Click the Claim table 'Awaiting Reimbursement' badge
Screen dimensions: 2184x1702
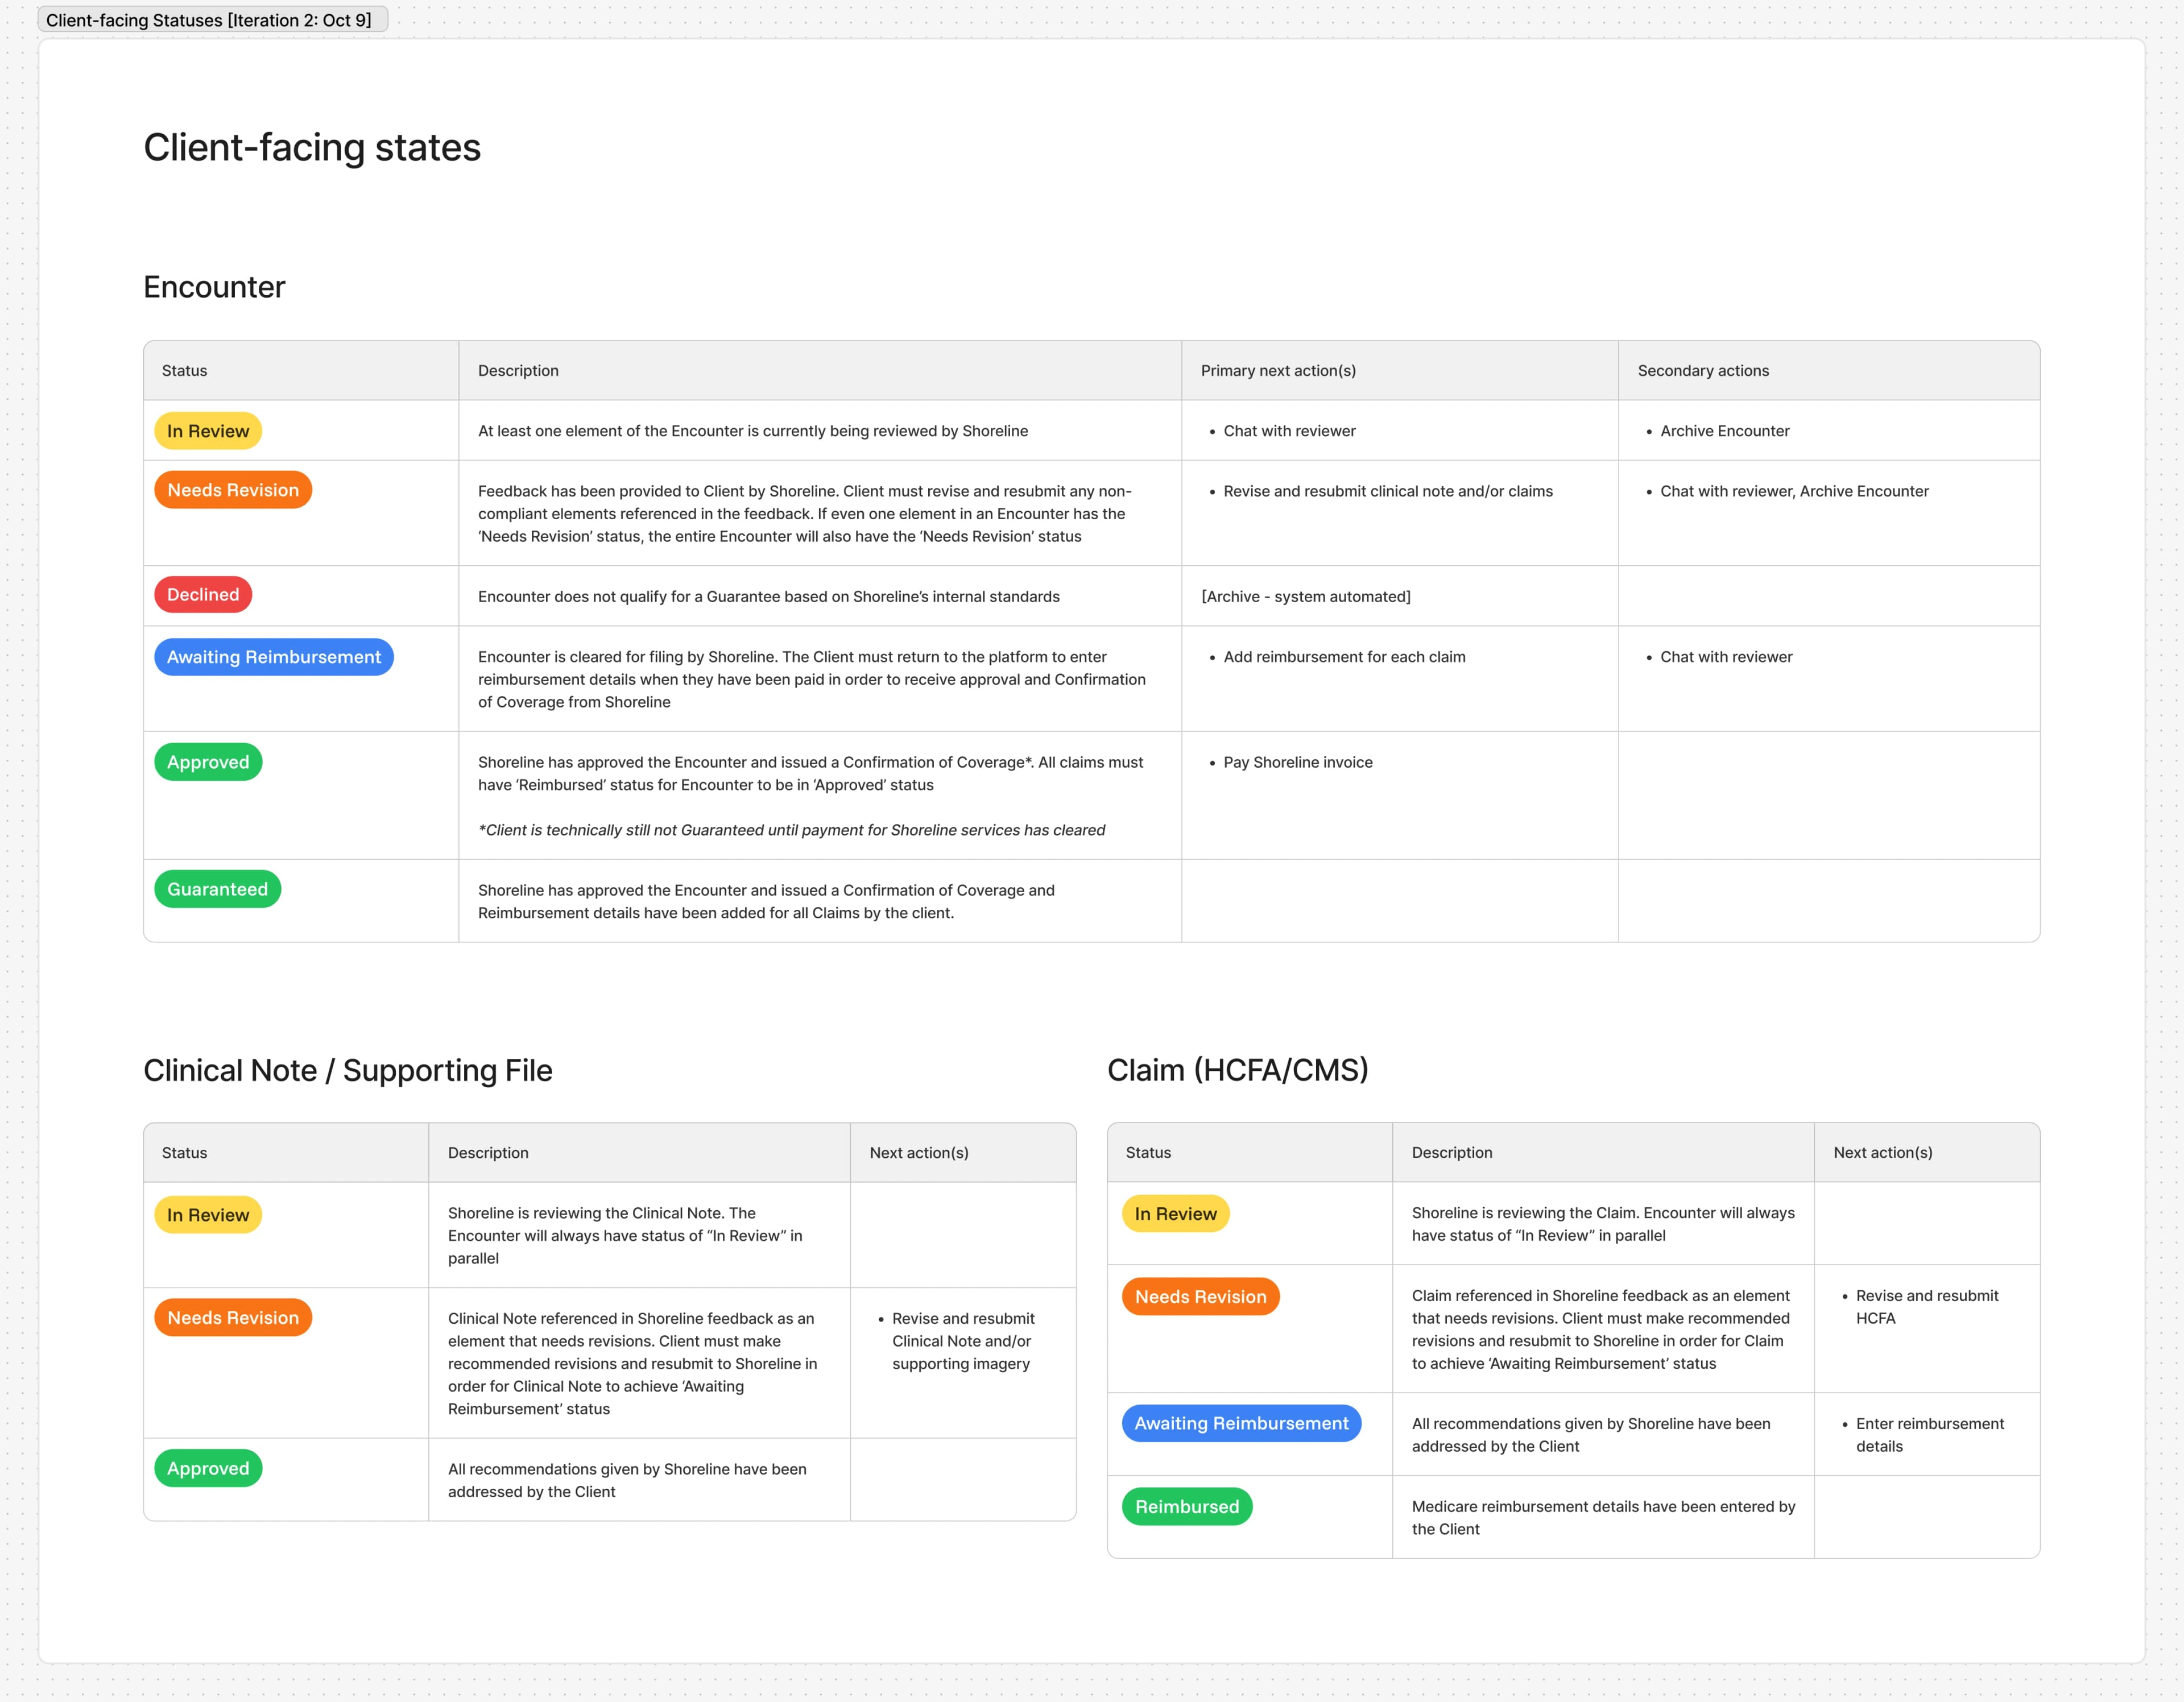coord(1241,1423)
